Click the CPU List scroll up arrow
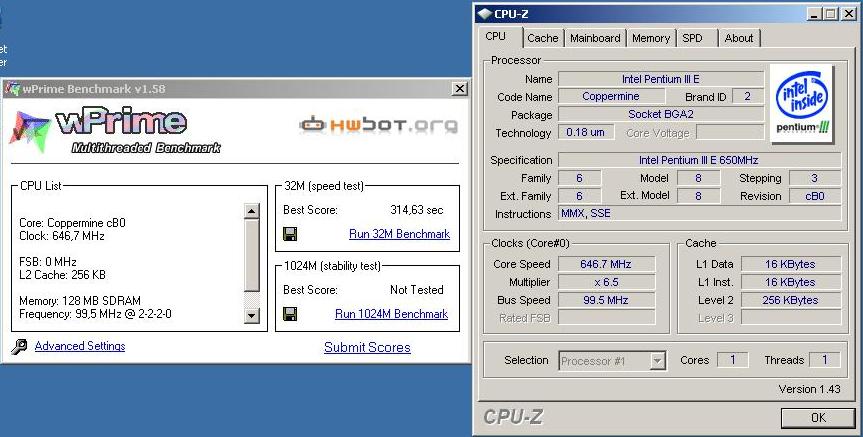 tap(252, 211)
